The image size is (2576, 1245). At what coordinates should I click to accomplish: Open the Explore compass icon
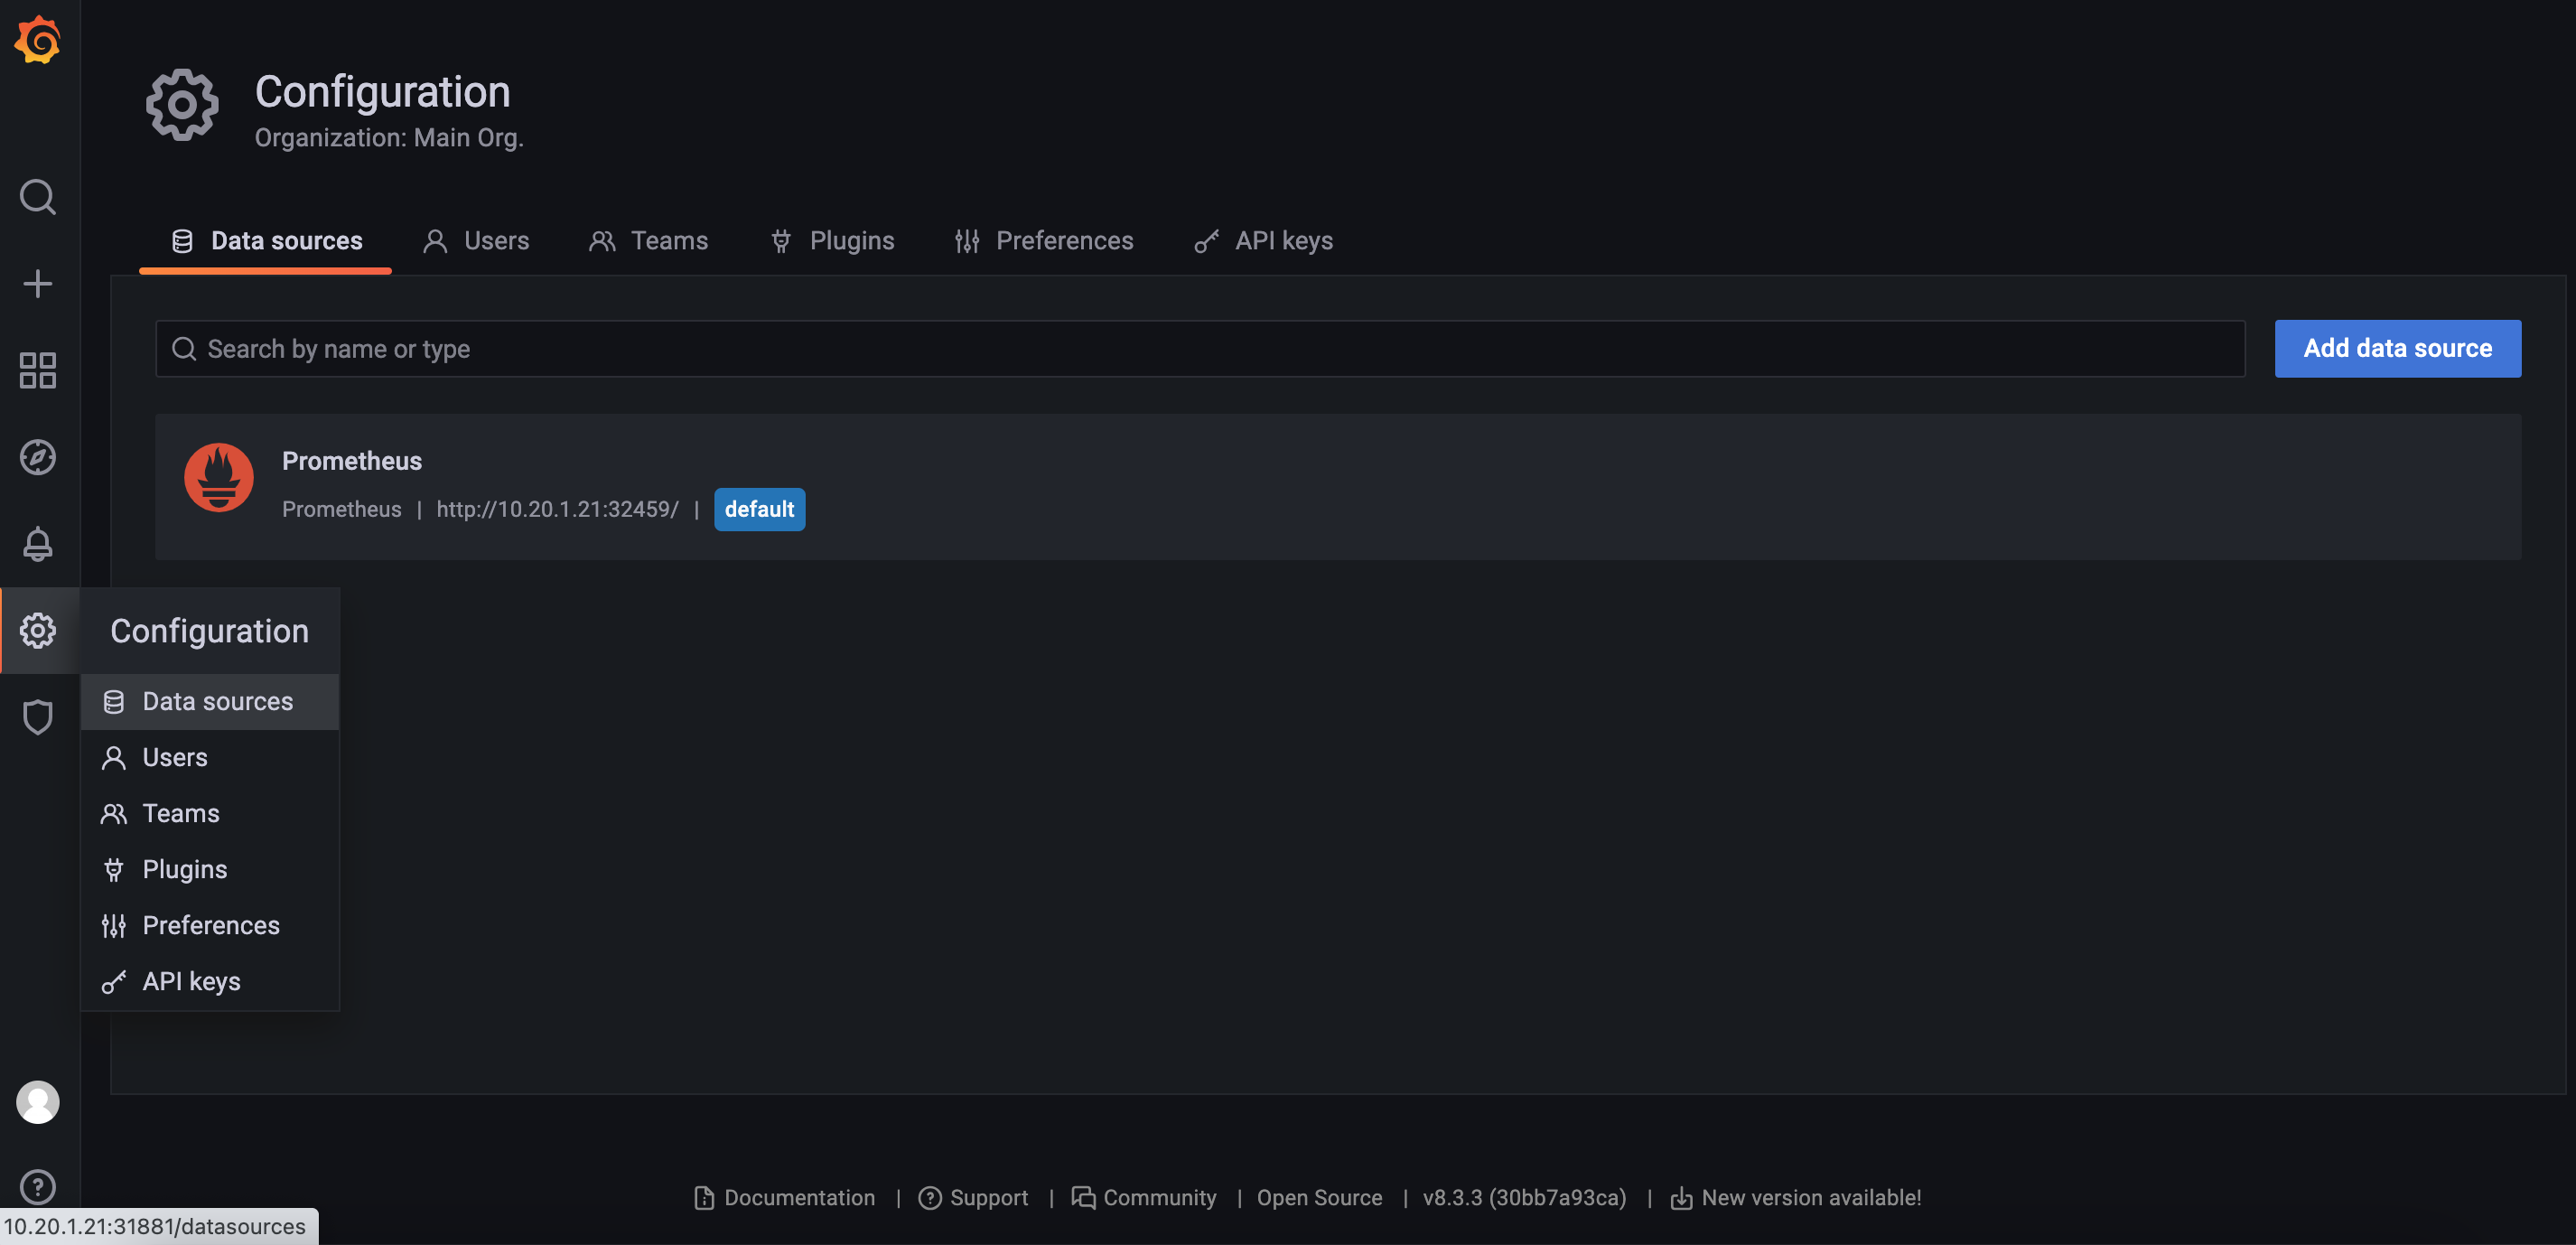[x=38, y=457]
